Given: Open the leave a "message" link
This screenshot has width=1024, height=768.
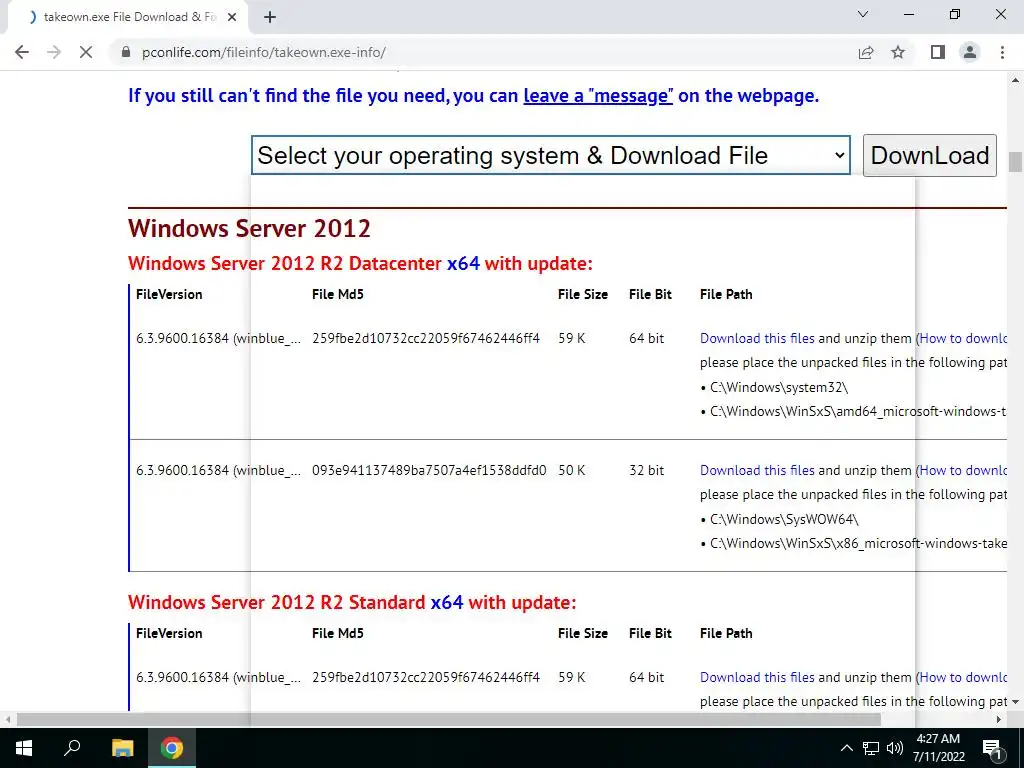Looking at the screenshot, I should [598, 96].
